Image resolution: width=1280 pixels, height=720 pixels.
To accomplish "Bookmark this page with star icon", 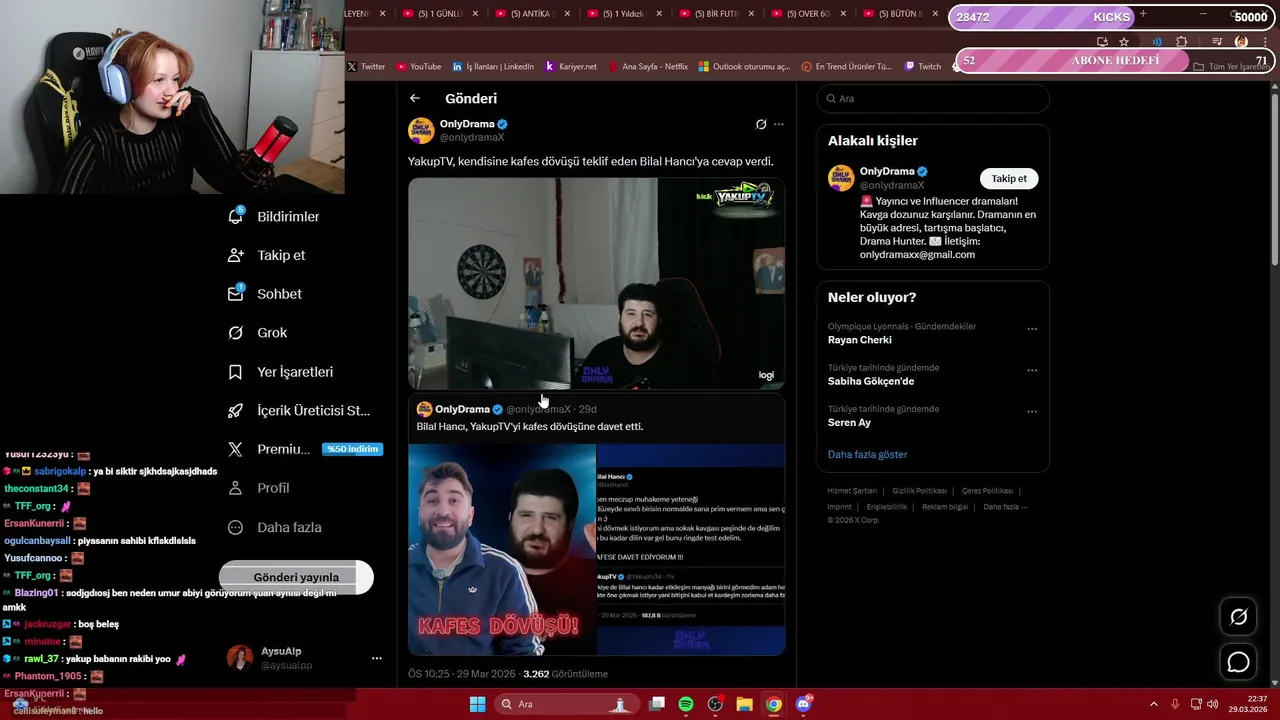I will (x=1124, y=42).
